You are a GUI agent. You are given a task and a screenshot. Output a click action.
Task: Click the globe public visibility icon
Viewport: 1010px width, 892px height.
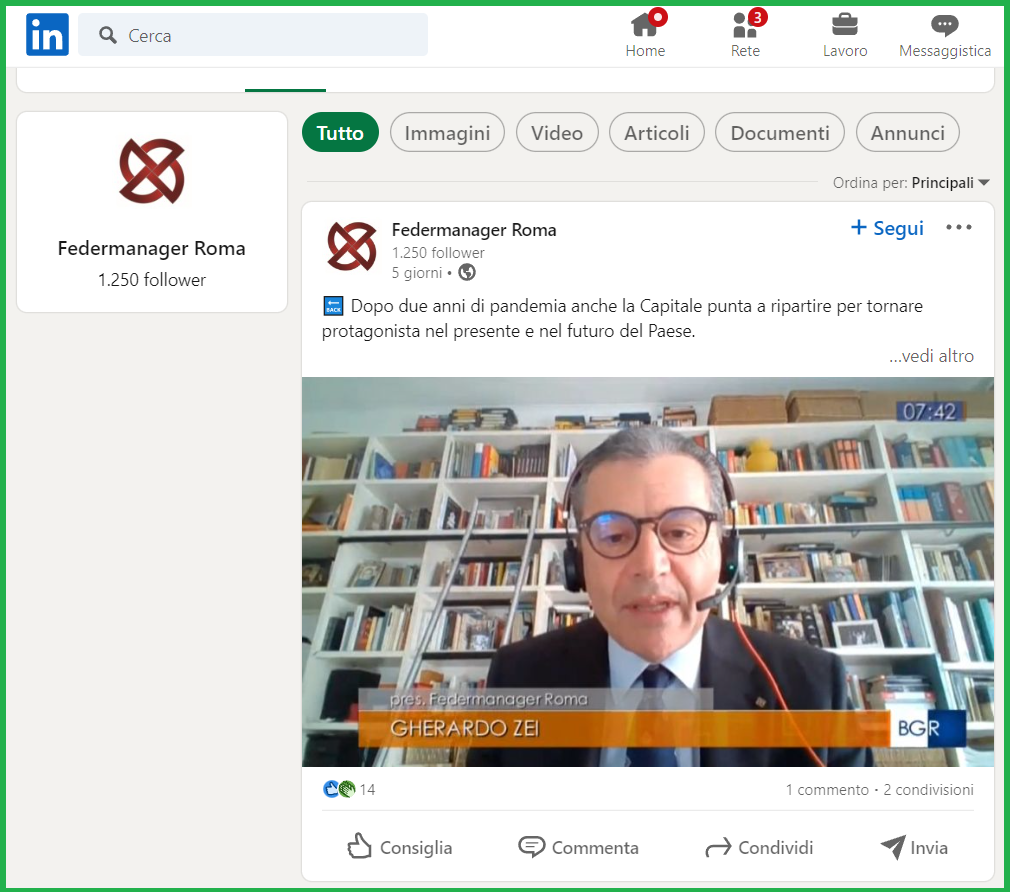pos(467,273)
